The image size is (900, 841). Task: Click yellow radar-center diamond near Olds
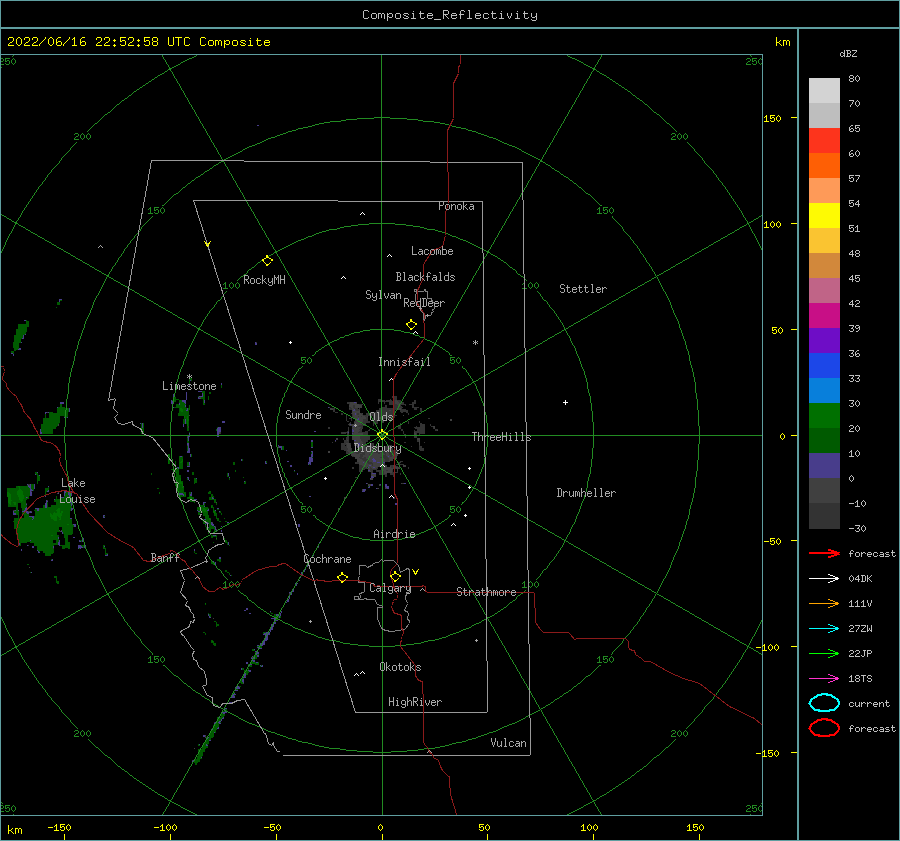click(x=382, y=435)
